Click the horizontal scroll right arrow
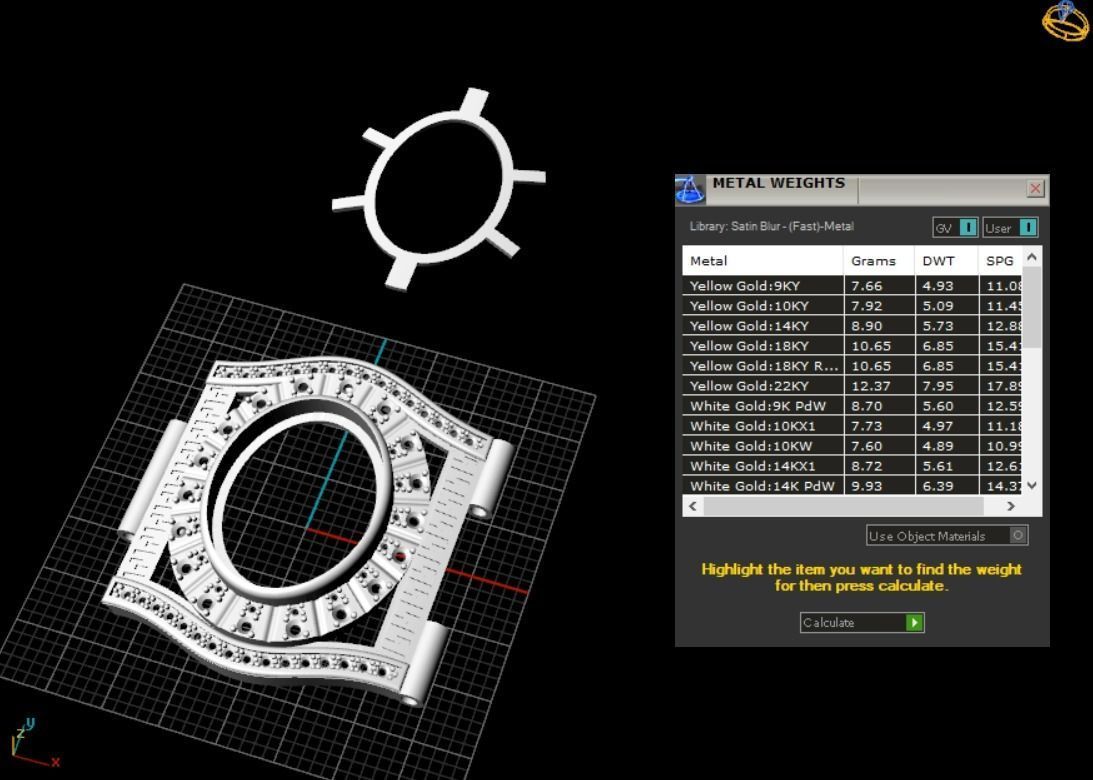The width and height of the screenshot is (1093, 780). pos(1011,506)
